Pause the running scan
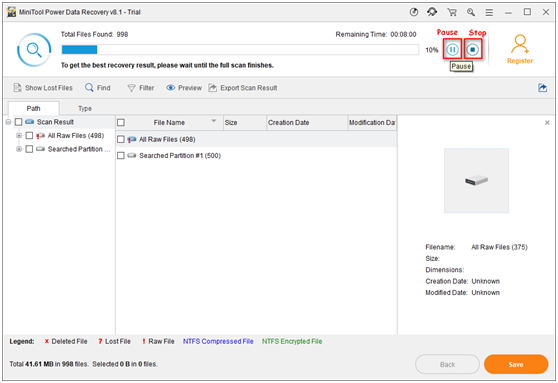 (452, 49)
